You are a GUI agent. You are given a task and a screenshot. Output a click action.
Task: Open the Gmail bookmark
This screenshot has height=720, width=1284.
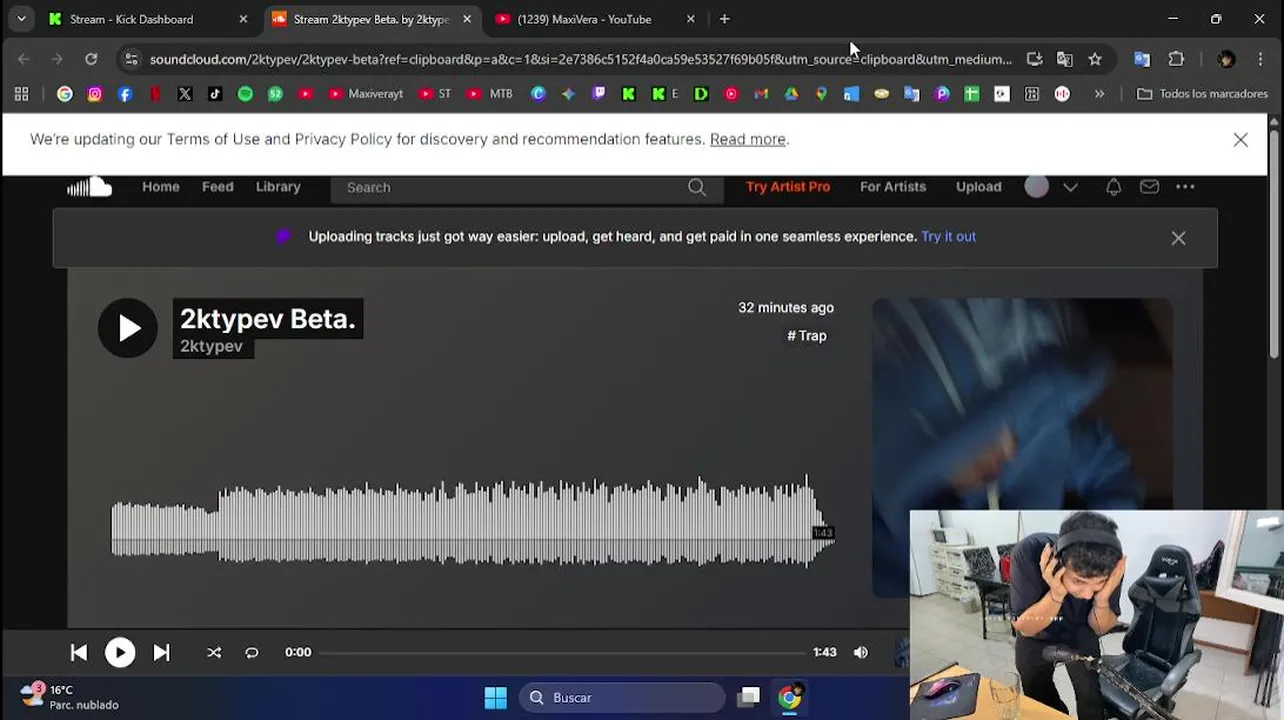(x=761, y=94)
